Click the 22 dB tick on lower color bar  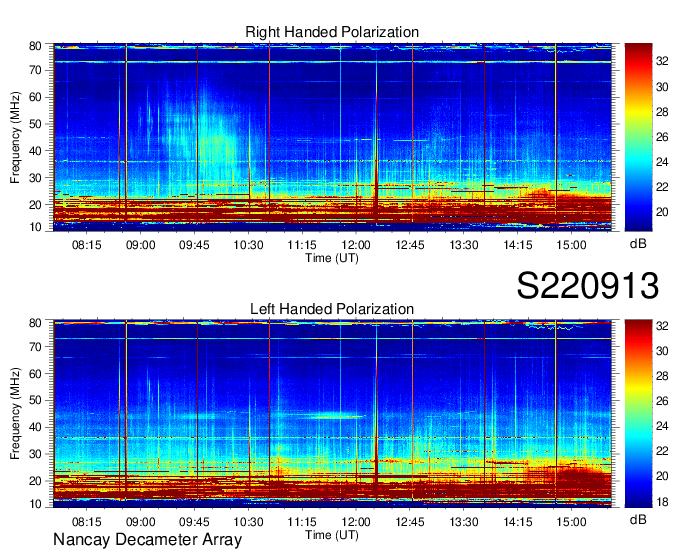coord(662,451)
